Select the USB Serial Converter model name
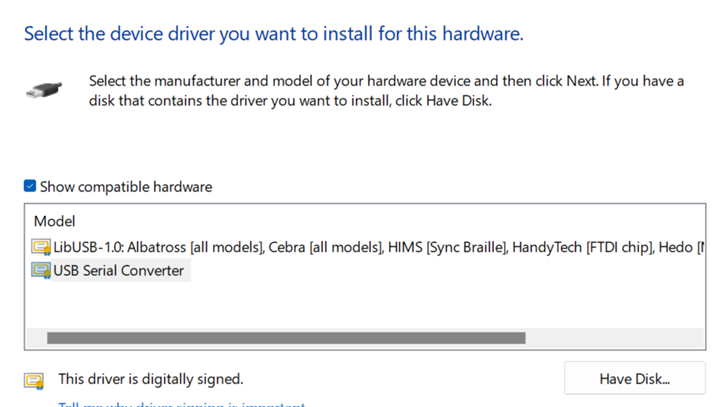 point(119,270)
